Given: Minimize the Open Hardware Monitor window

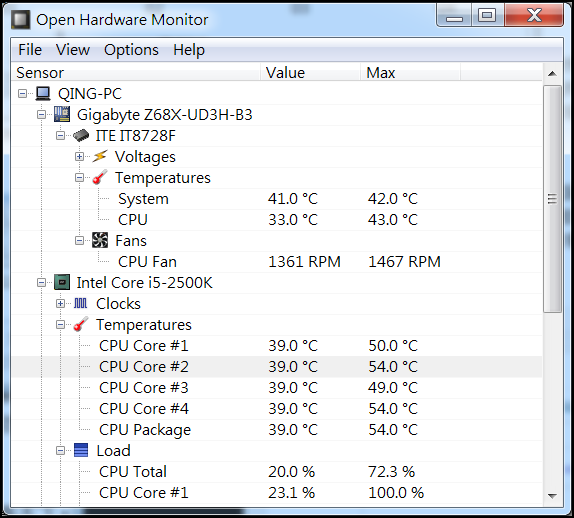Looking at the screenshot, I should [454, 16].
